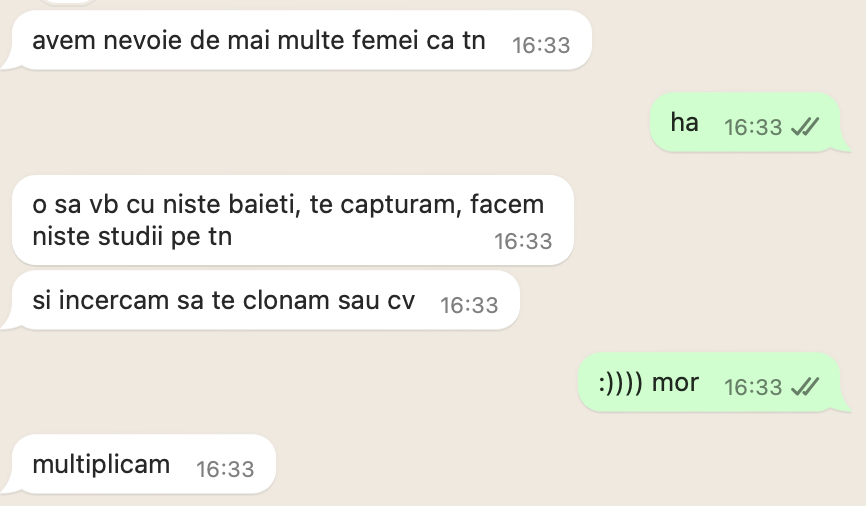Viewport: 866px width, 506px height.
Task: Click the 16:33 timestamp in the "mor" bubble
Action: coord(752,387)
